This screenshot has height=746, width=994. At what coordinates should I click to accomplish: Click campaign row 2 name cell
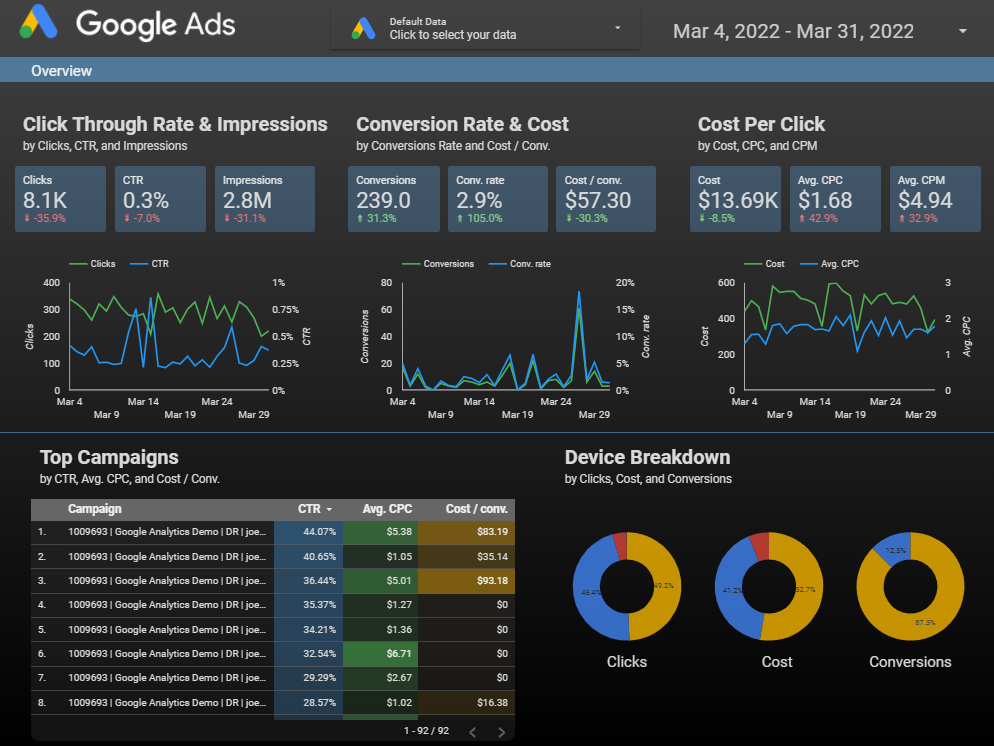tap(167, 556)
